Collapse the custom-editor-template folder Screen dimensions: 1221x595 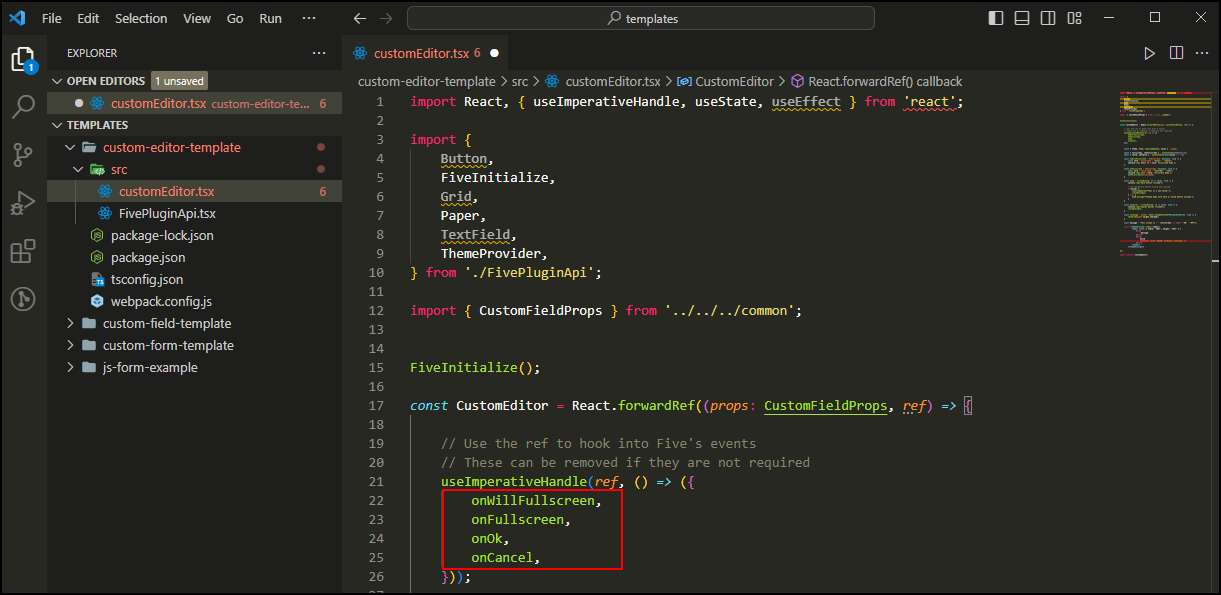(x=171, y=147)
